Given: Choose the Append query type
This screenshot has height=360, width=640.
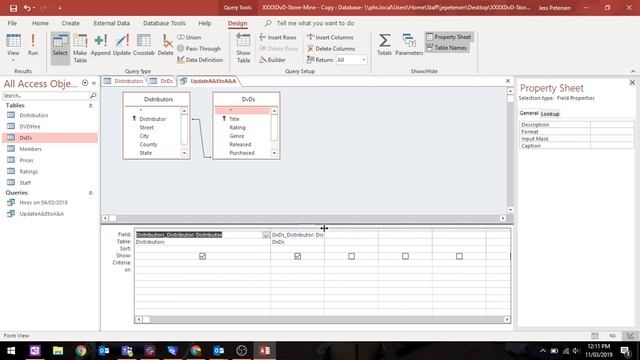Looking at the screenshot, I should pos(100,45).
